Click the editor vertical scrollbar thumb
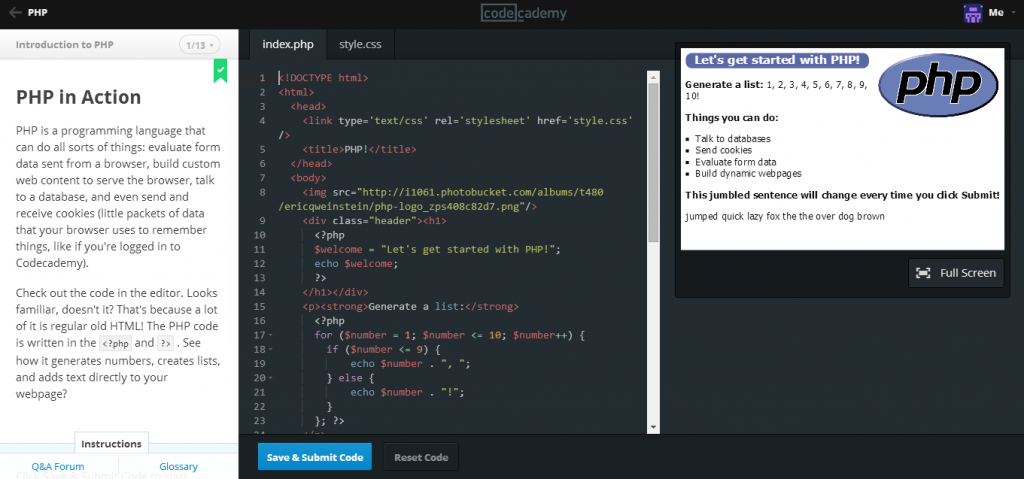This screenshot has height=479, width=1024. coord(654,163)
